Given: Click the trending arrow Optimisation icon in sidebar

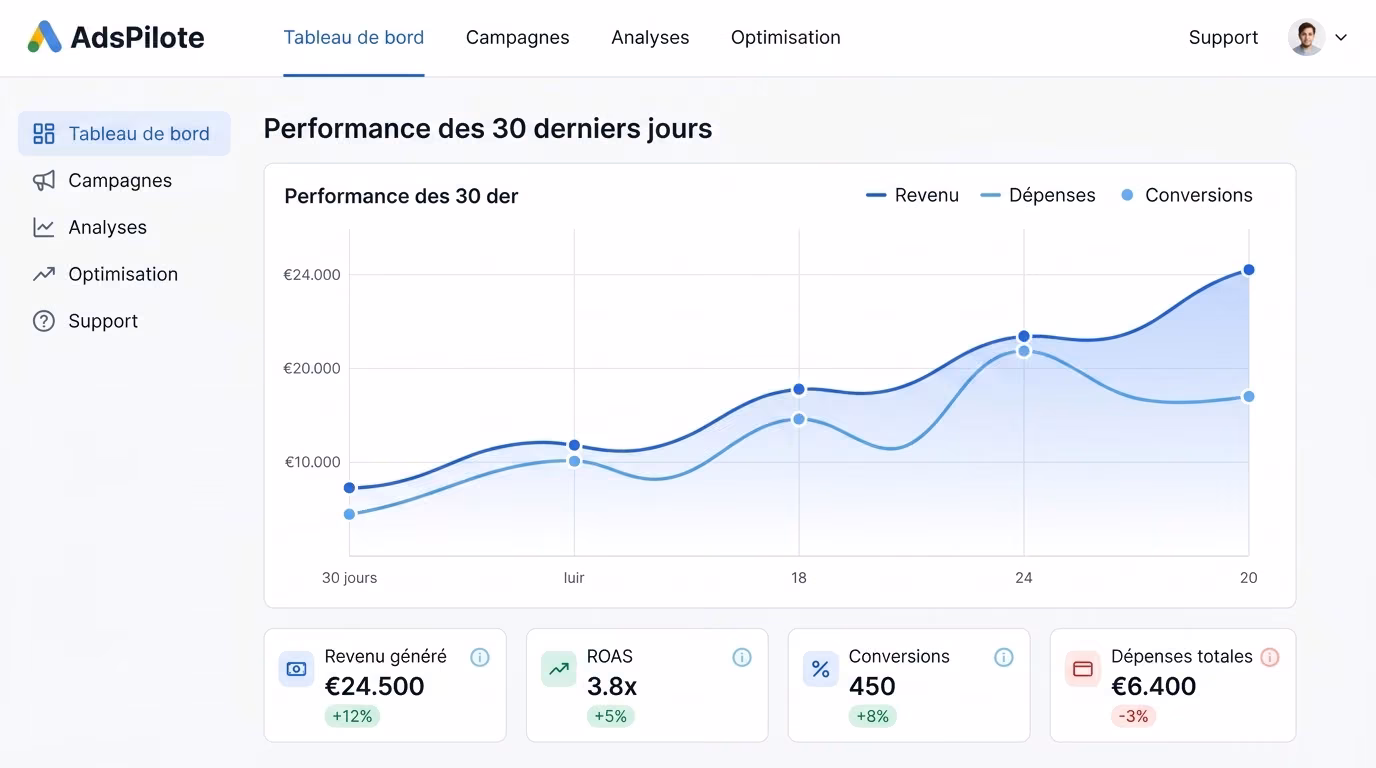Looking at the screenshot, I should [x=44, y=274].
